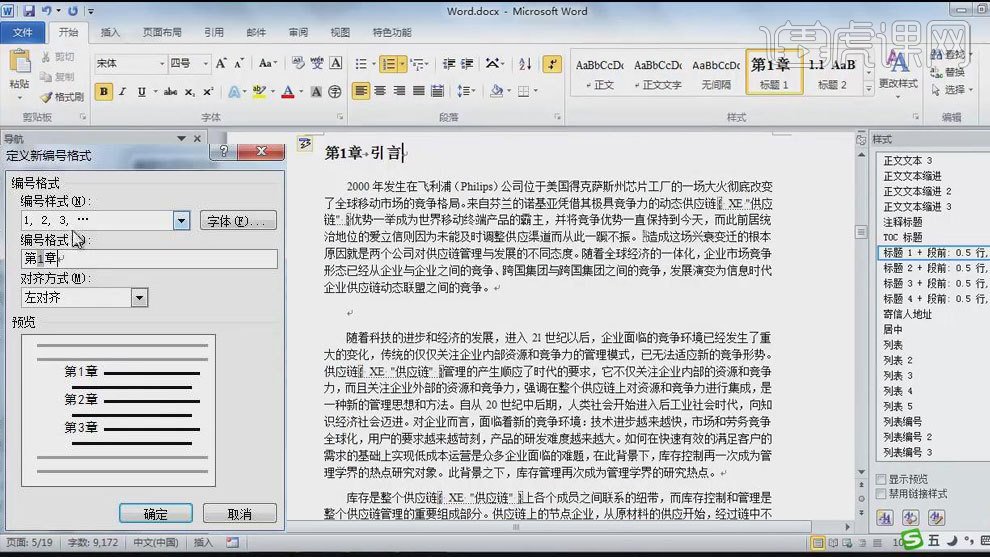Switch to the 视图 ribbon tab
The height and width of the screenshot is (557, 990).
pos(340,32)
